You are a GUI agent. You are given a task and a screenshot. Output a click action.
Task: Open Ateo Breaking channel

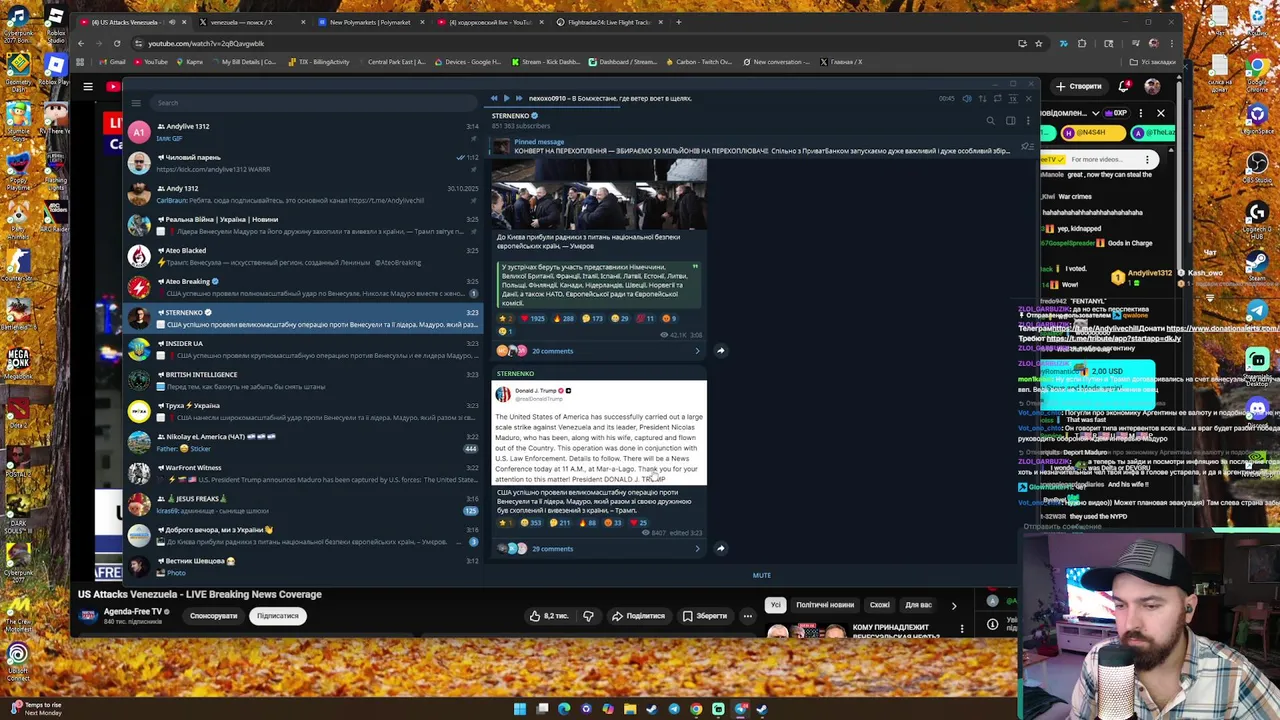click(303, 287)
